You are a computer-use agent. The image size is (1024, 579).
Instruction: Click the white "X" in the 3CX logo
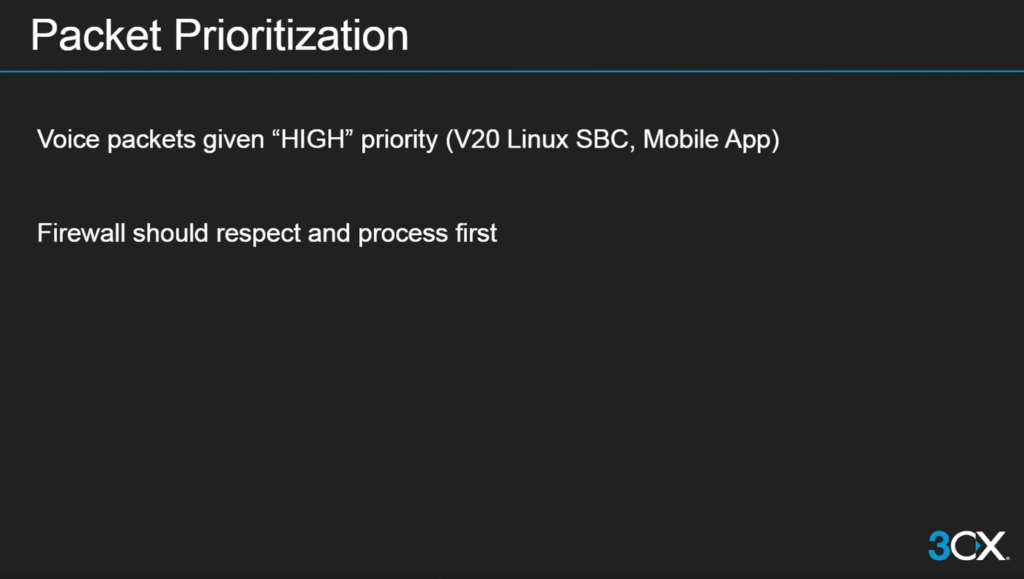990,546
